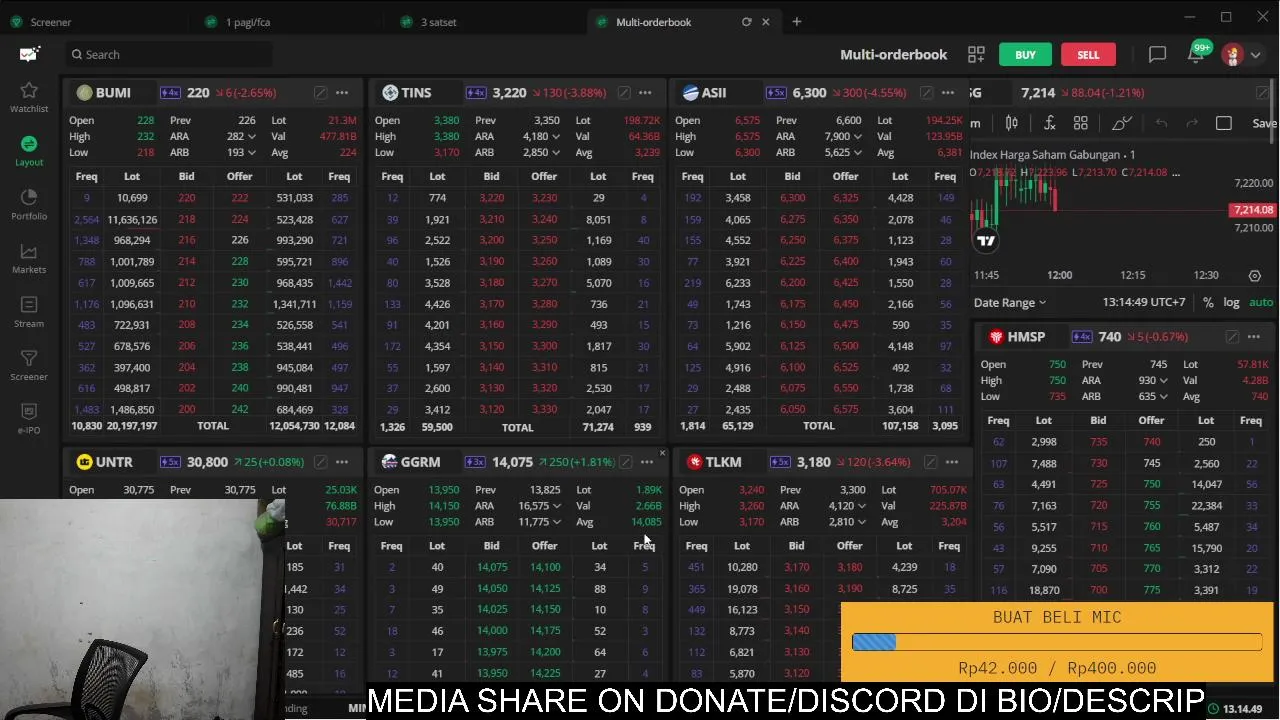This screenshot has width=1280, height=720.
Task: Open the indicators fx icon in chart
Action: click(x=1049, y=123)
